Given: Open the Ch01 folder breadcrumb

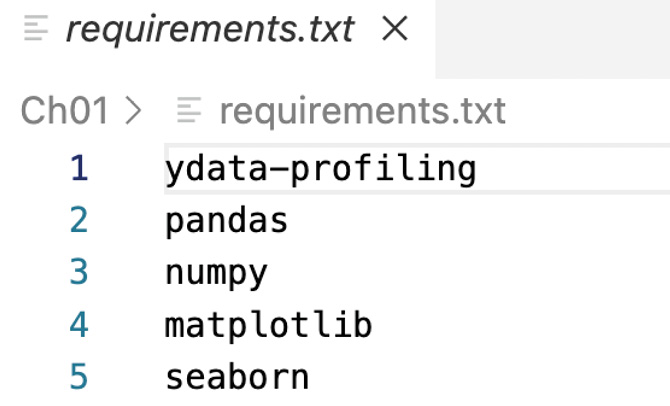Looking at the screenshot, I should tap(65, 111).
